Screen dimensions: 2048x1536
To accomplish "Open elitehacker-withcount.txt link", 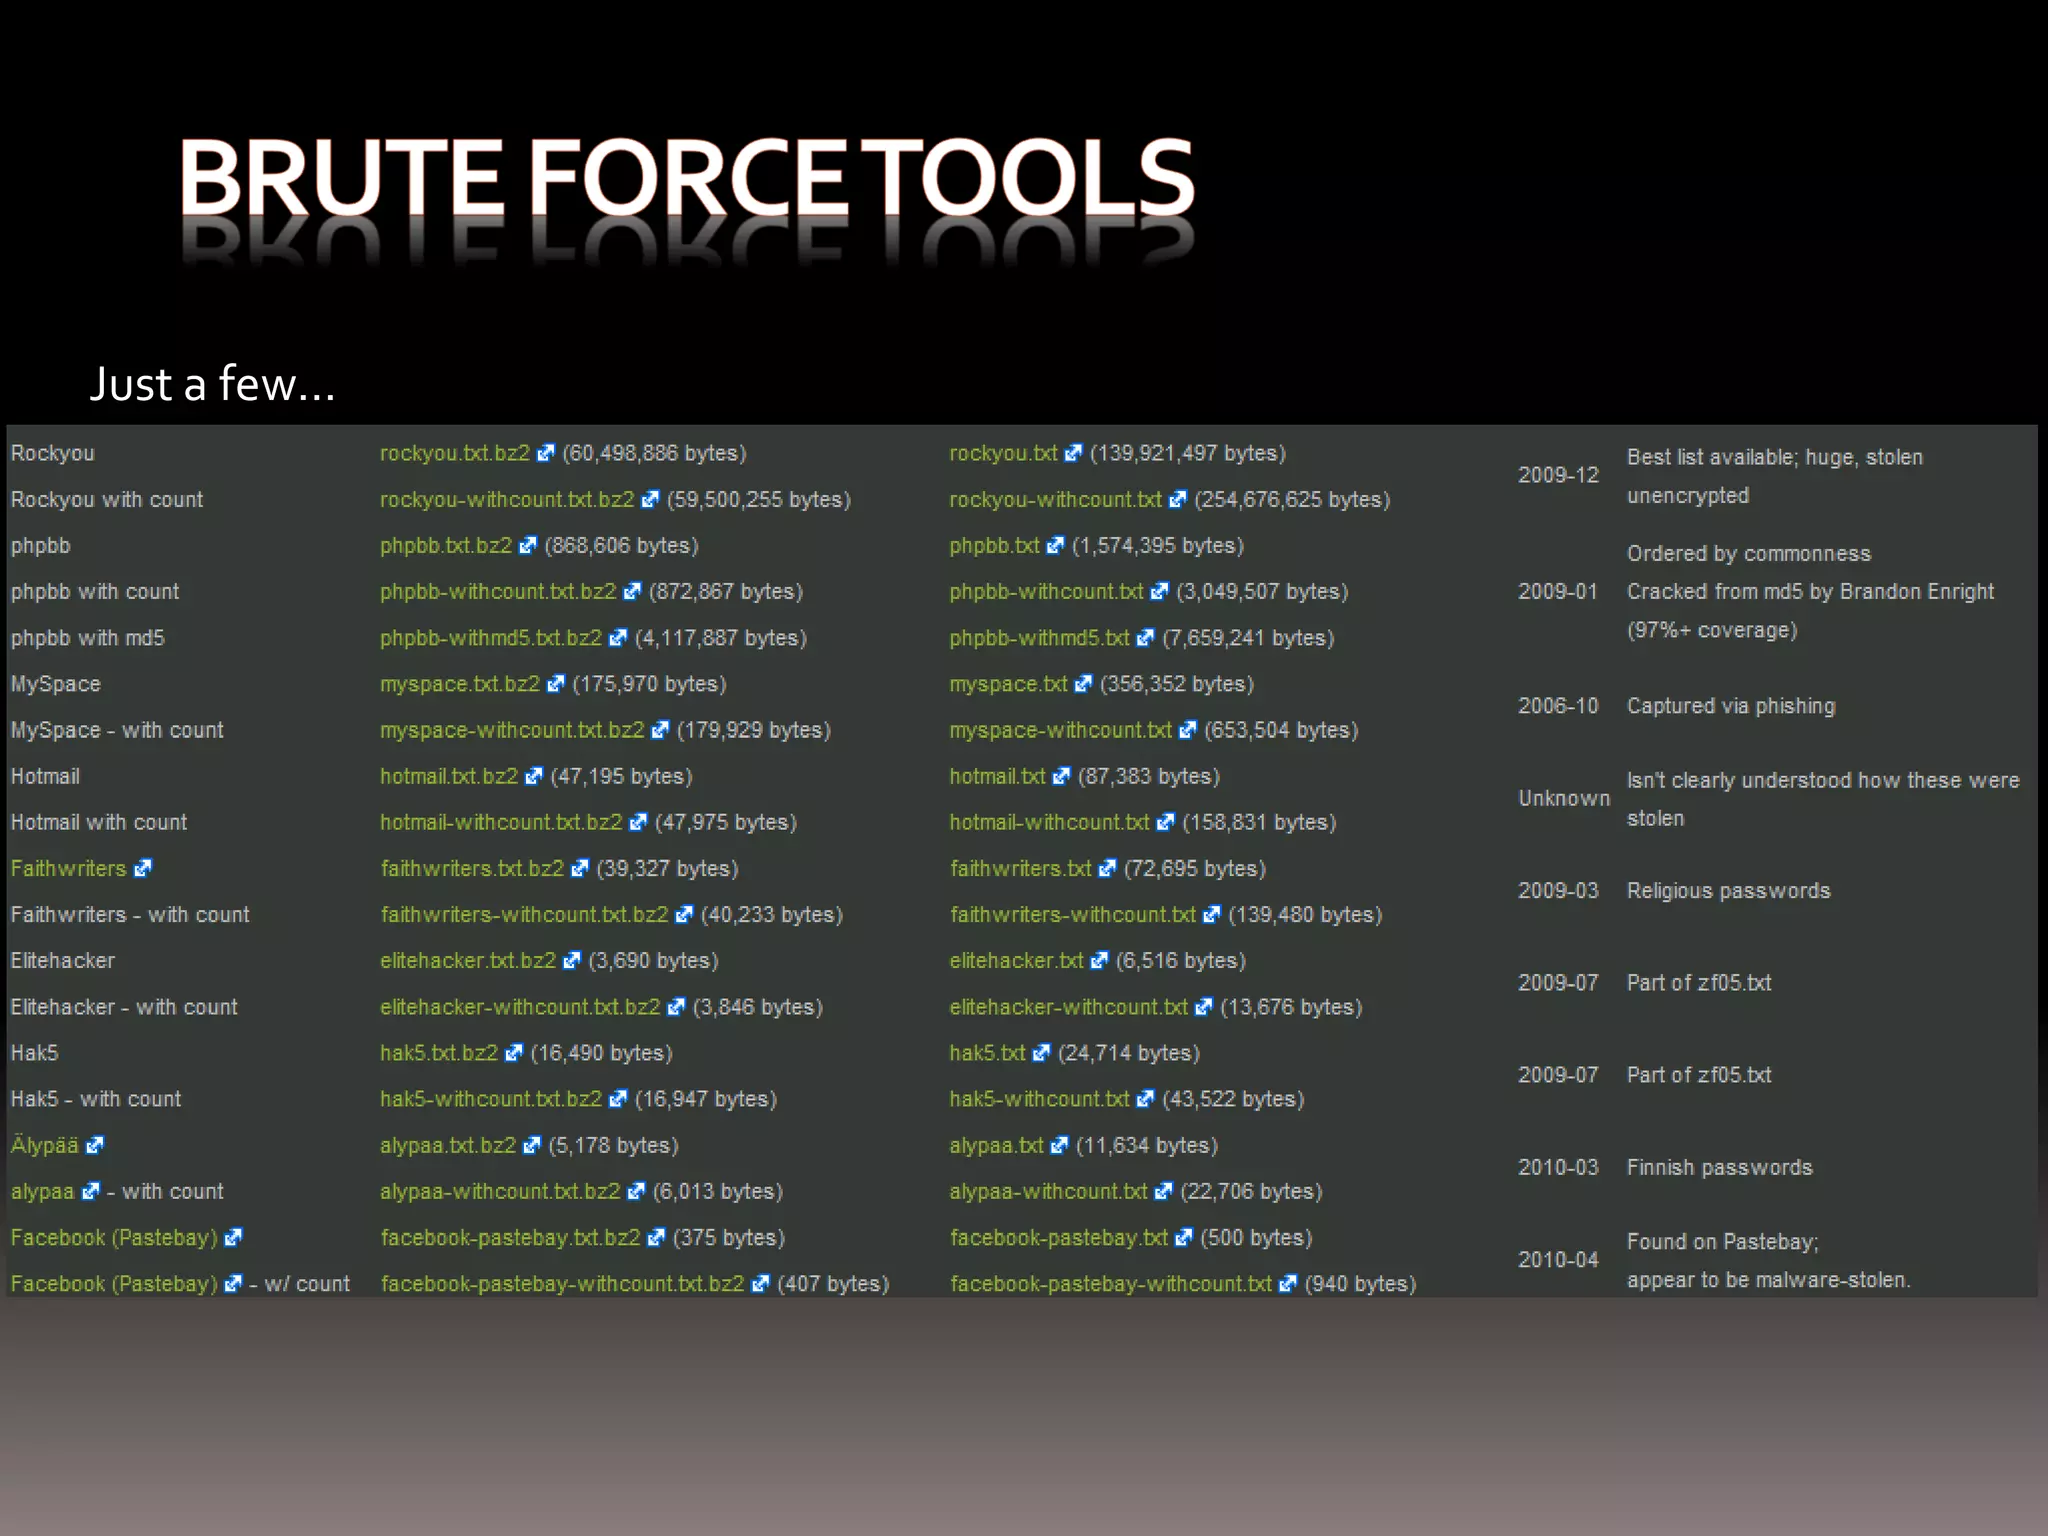I will [1068, 1007].
